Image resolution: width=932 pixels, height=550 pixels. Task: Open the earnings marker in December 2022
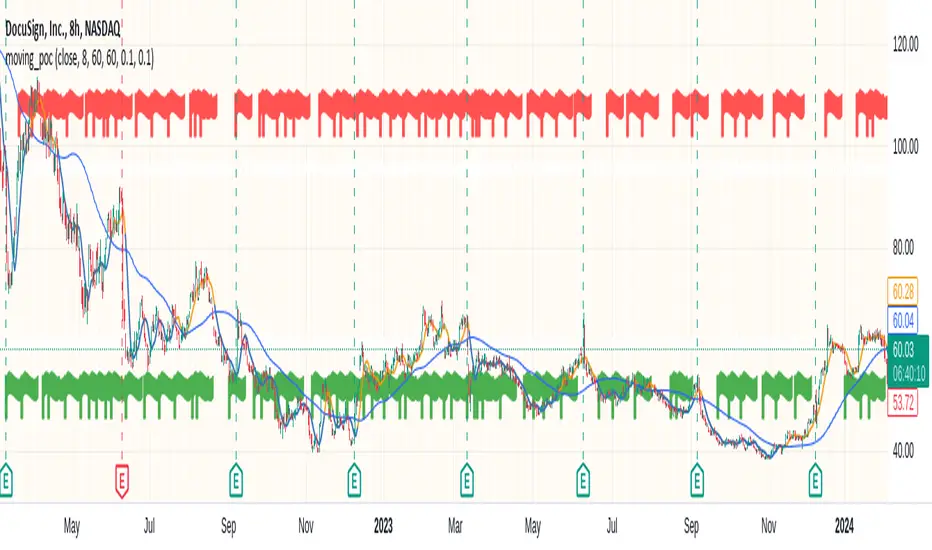point(354,479)
